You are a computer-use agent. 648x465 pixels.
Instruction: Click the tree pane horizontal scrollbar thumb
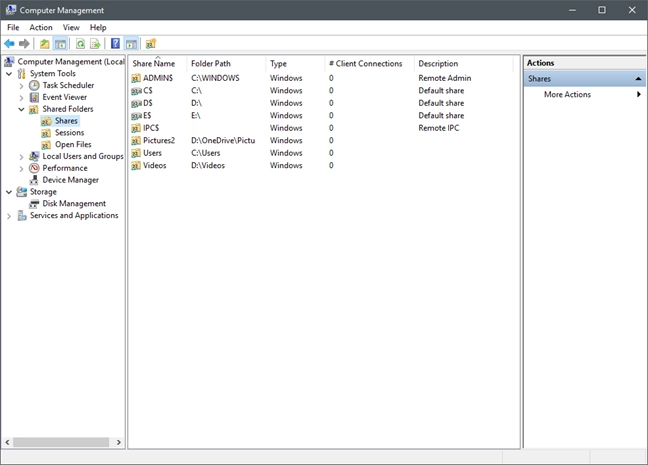(61, 442)
